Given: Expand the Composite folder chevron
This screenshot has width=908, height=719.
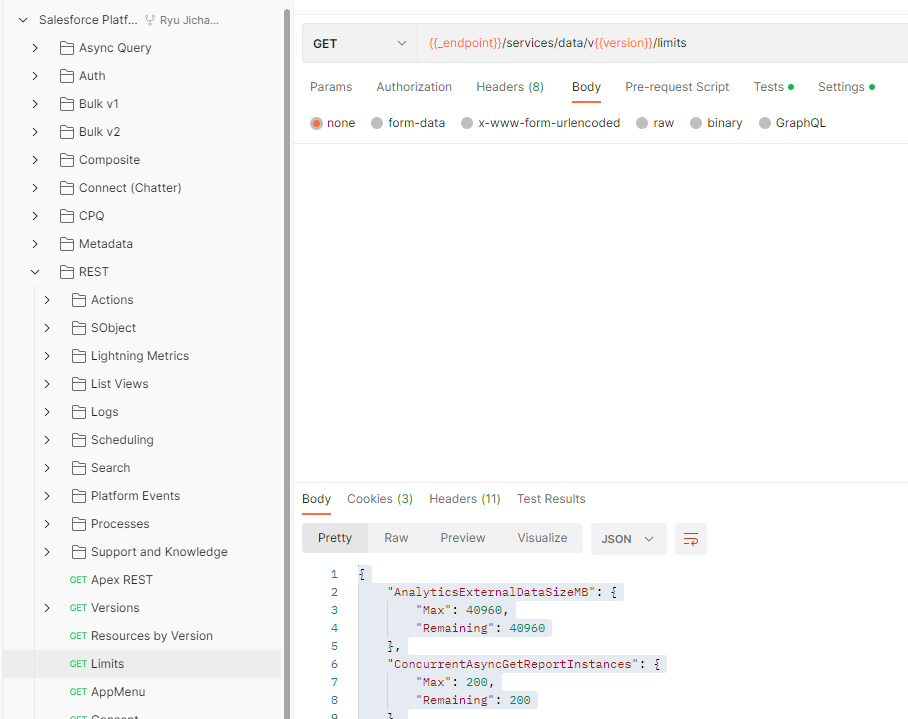Looking at the screenshot, I should [x=35, y=160].
